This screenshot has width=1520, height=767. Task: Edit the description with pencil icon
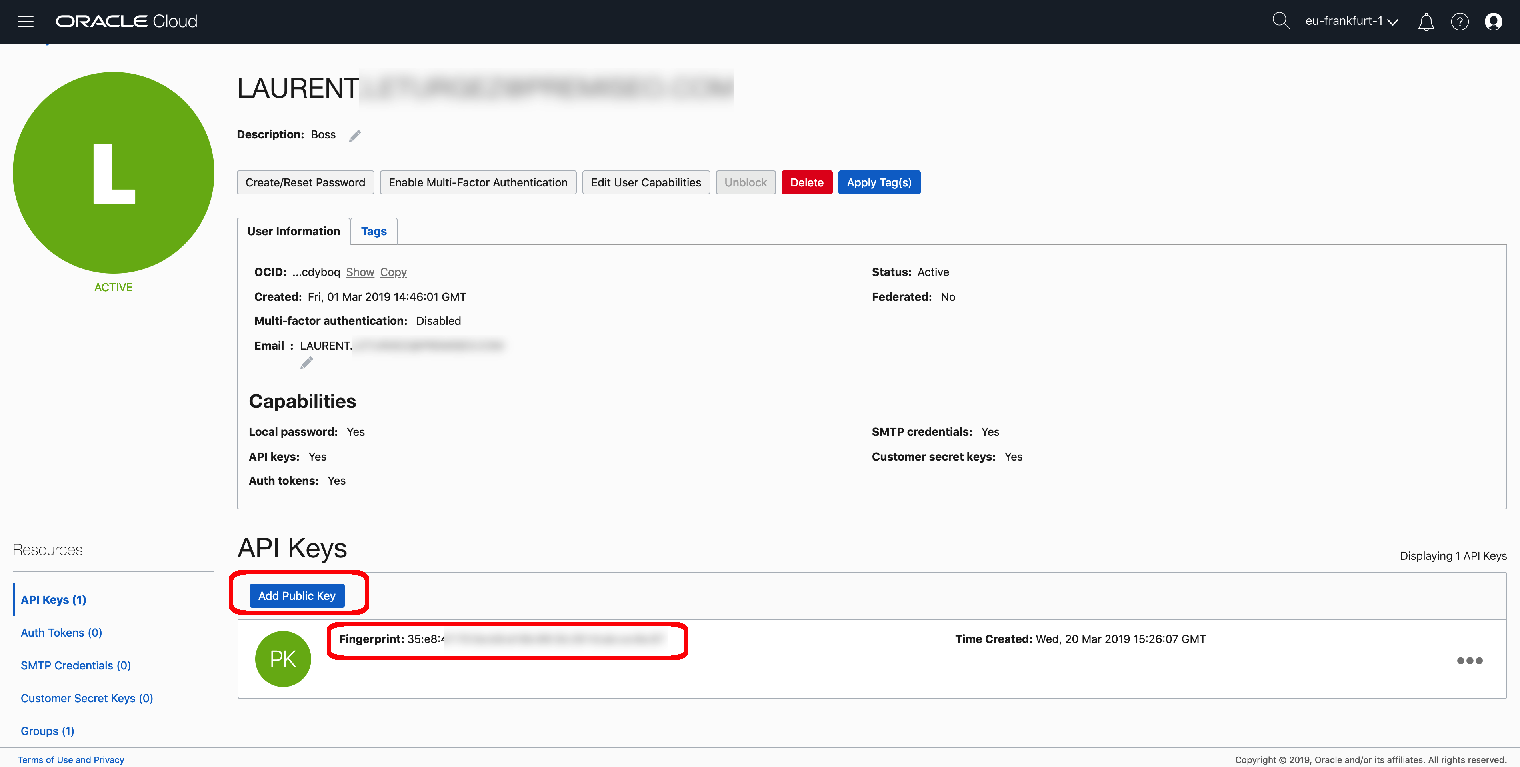pos(355,135)
